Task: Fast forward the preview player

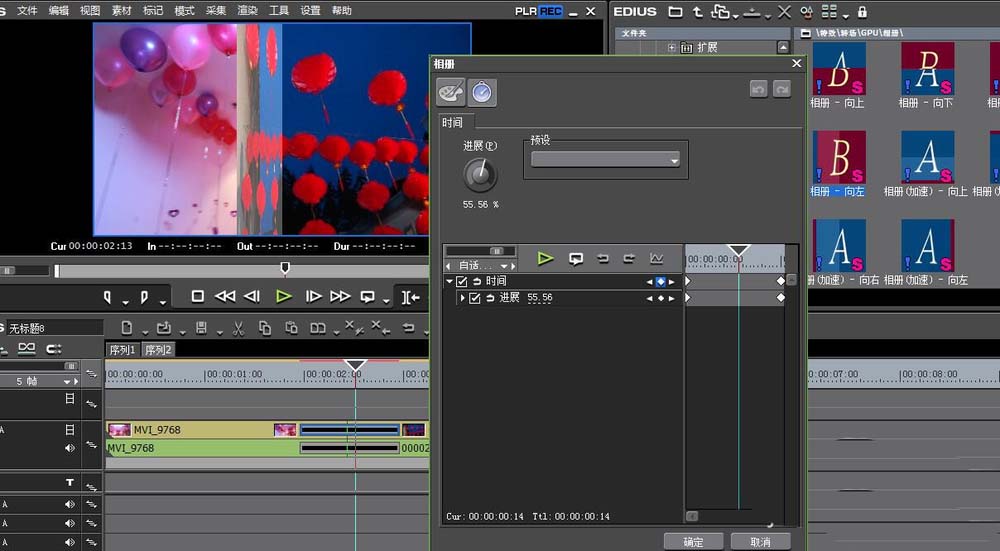Action: pyautogui.click(x=340, y=297)
